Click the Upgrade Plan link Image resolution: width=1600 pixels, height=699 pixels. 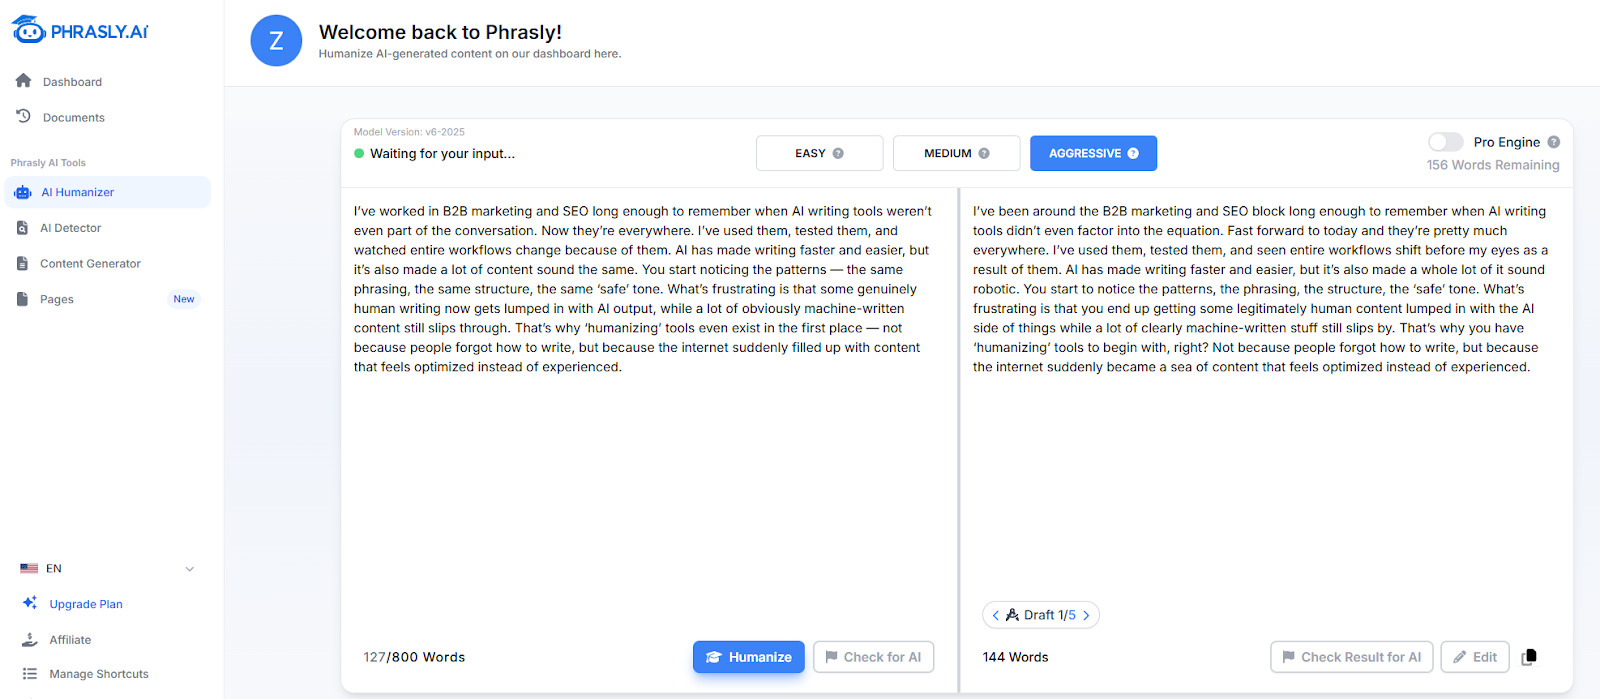86,603
